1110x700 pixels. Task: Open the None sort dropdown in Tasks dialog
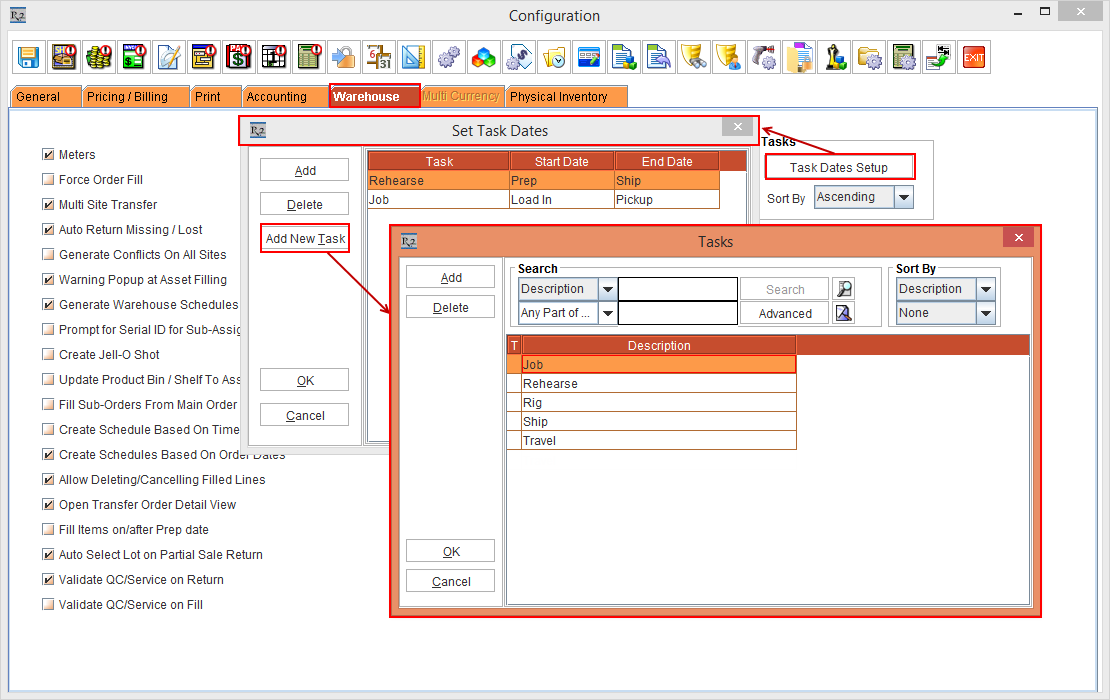985,312
